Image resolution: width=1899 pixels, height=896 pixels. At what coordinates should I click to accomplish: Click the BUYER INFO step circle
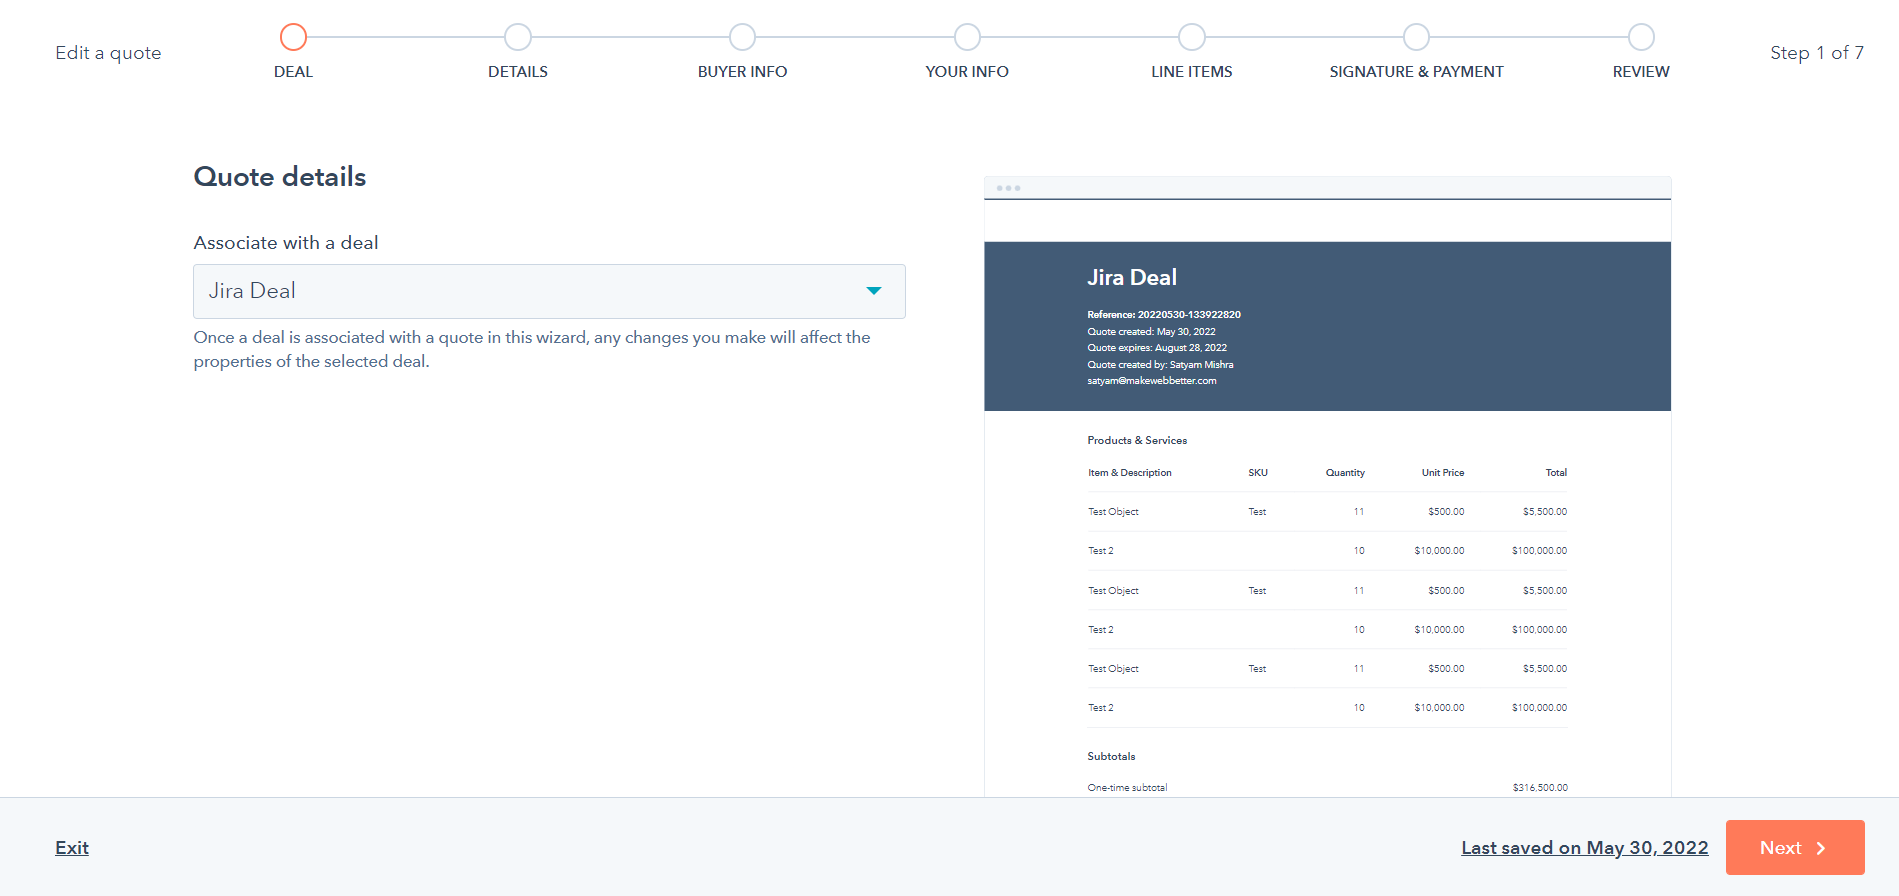point(742,37)
